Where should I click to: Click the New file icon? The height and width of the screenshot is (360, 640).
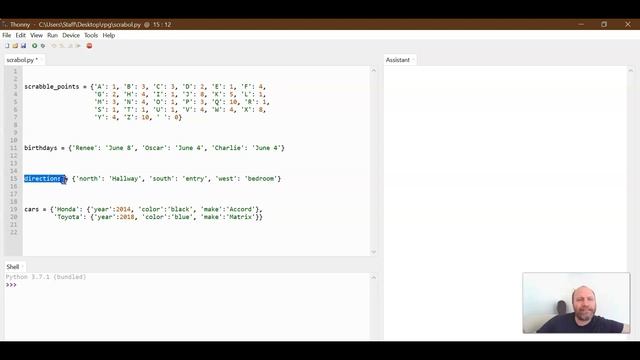pyautogui.click(x=7, y=46)
